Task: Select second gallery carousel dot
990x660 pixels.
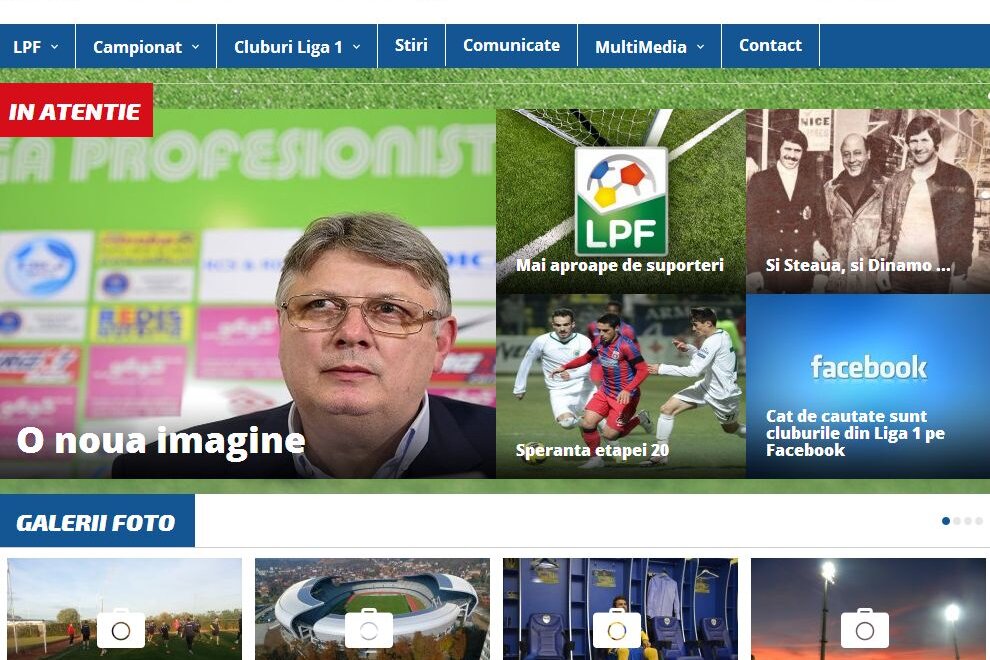Action: (957, 521)
